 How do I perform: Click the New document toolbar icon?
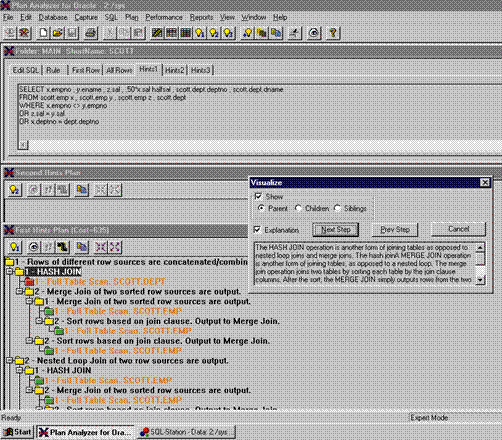pos(43,33)
